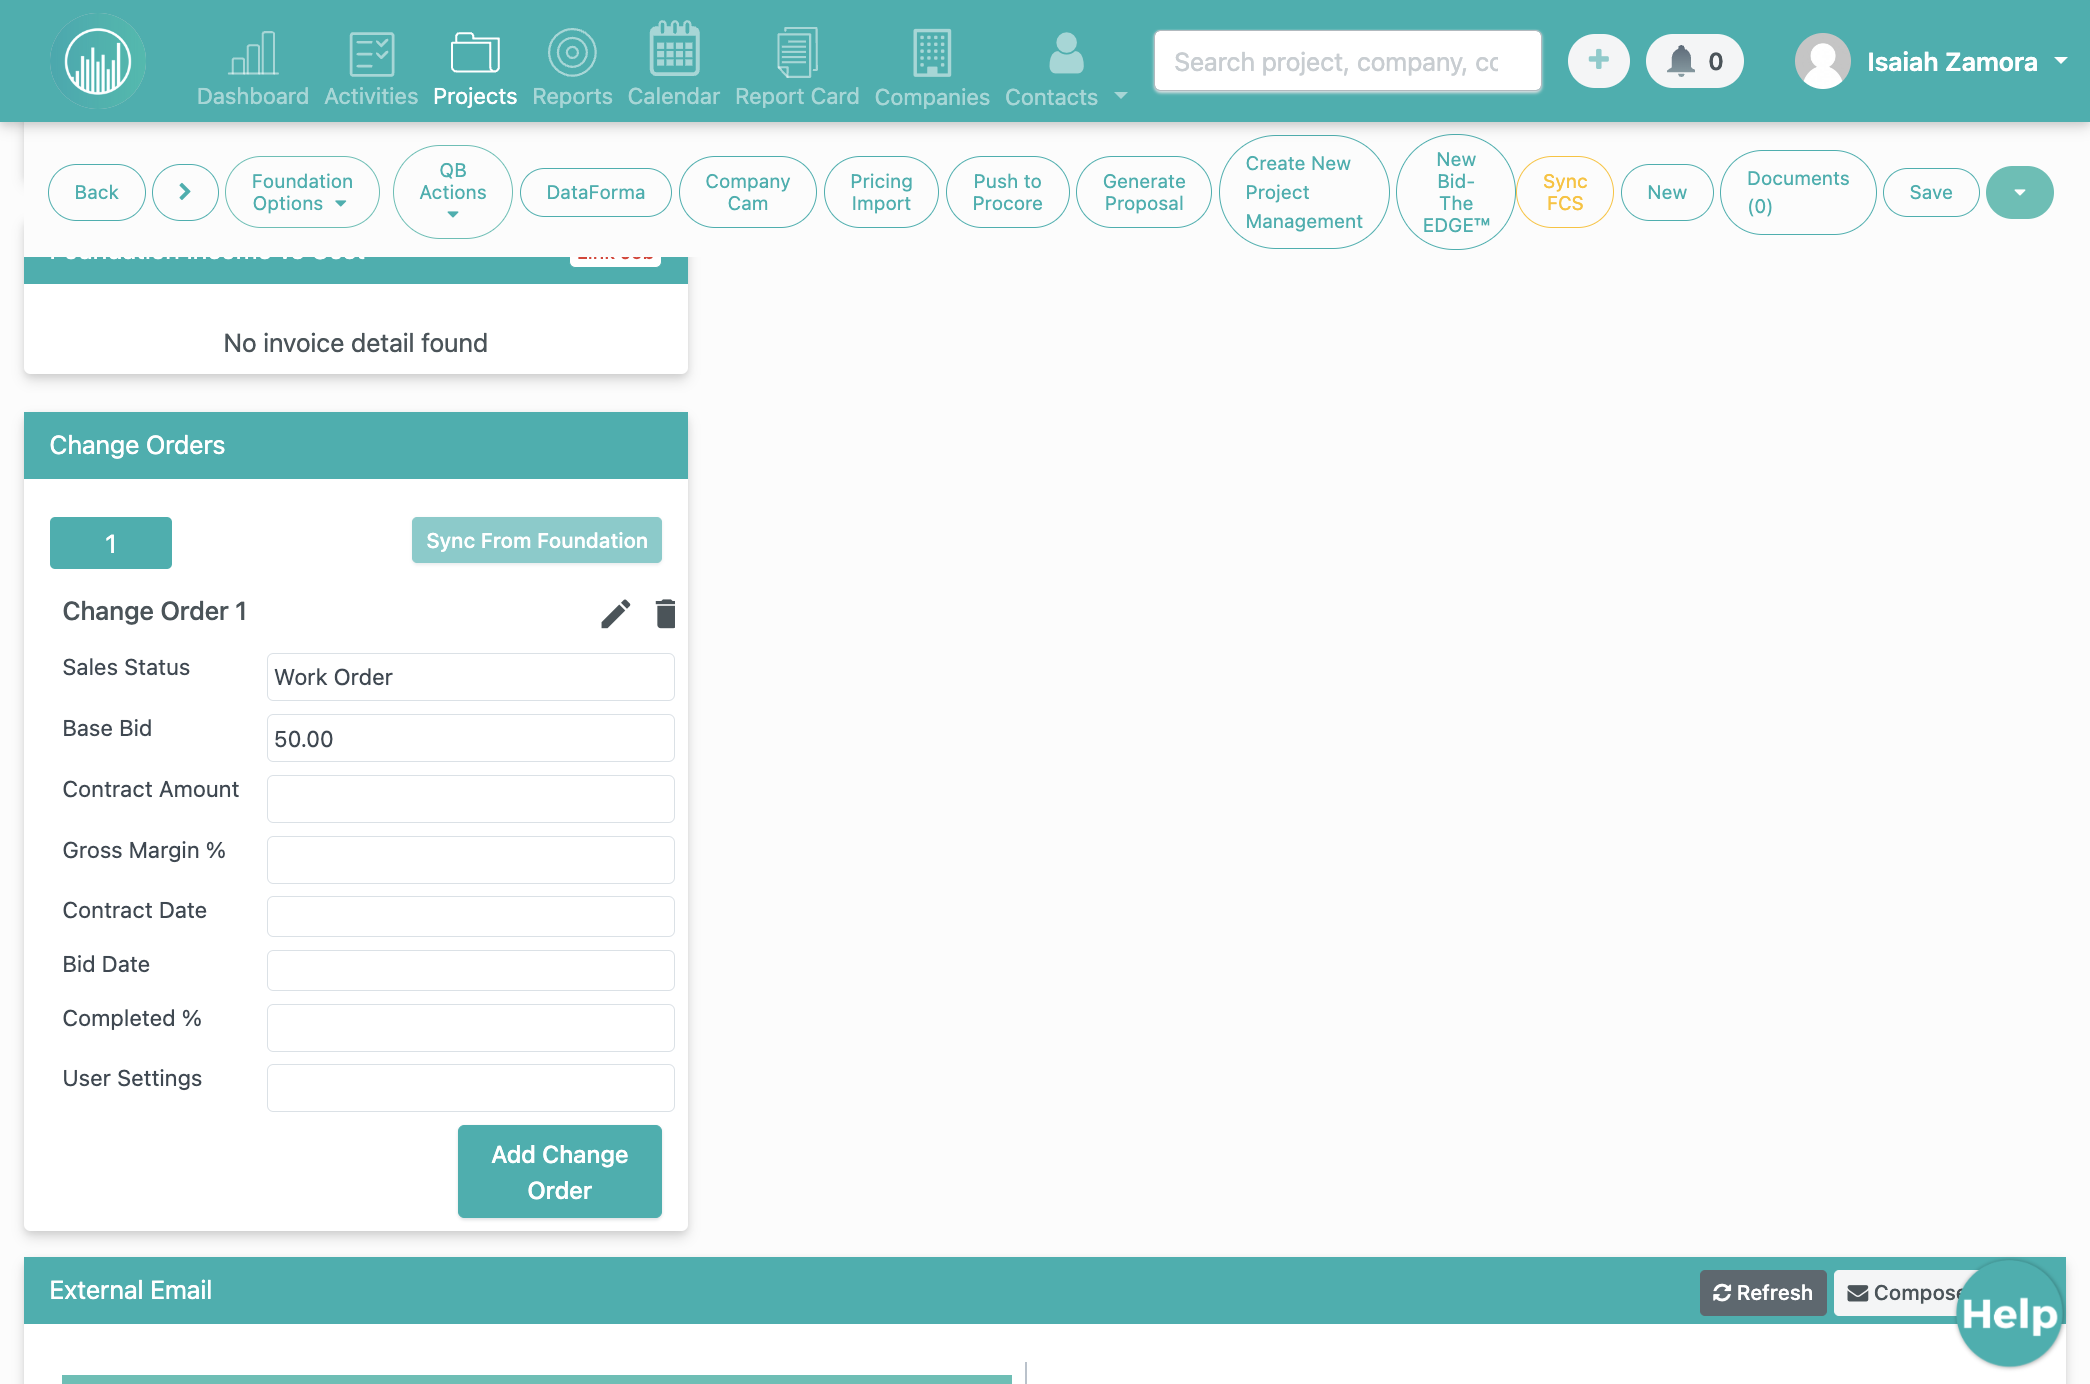The width and height of the screenshot is (2090, 1384).
Task: Click Sync From Foundation button
Action: (x=537, y=540)
